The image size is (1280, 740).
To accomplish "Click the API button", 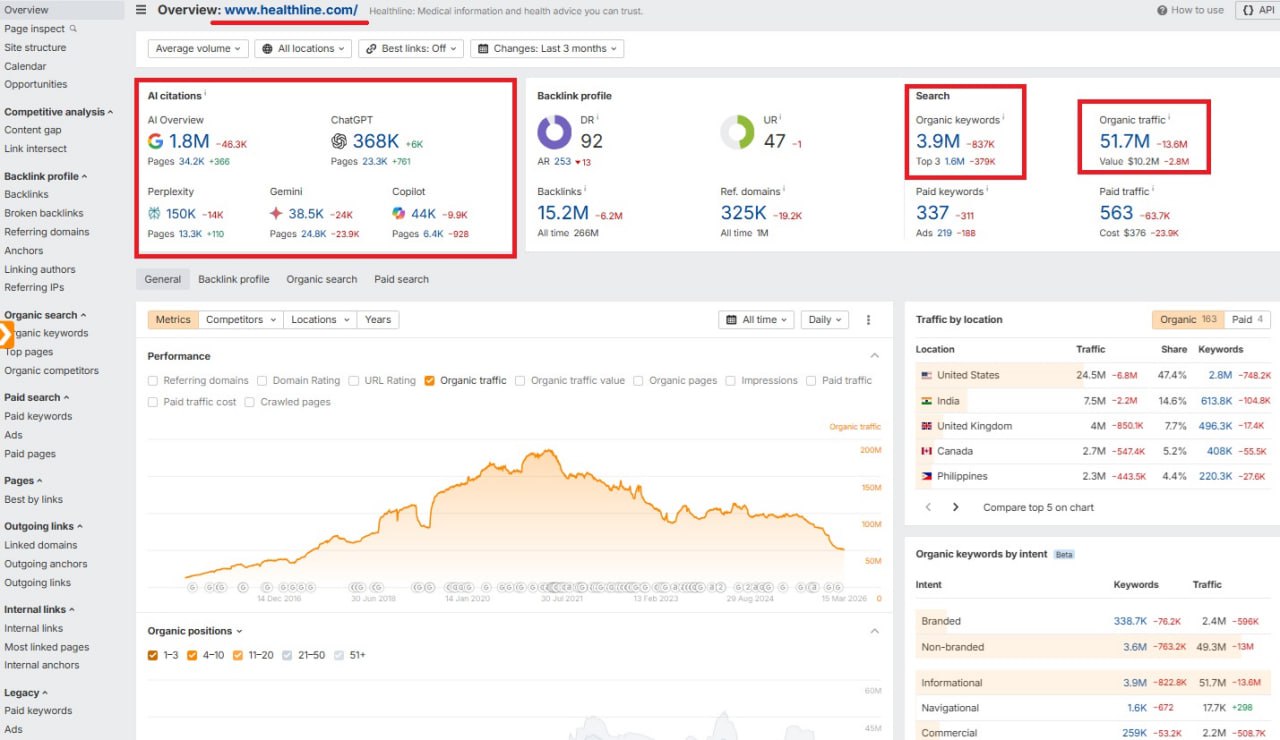I will tap(1256, 10).
